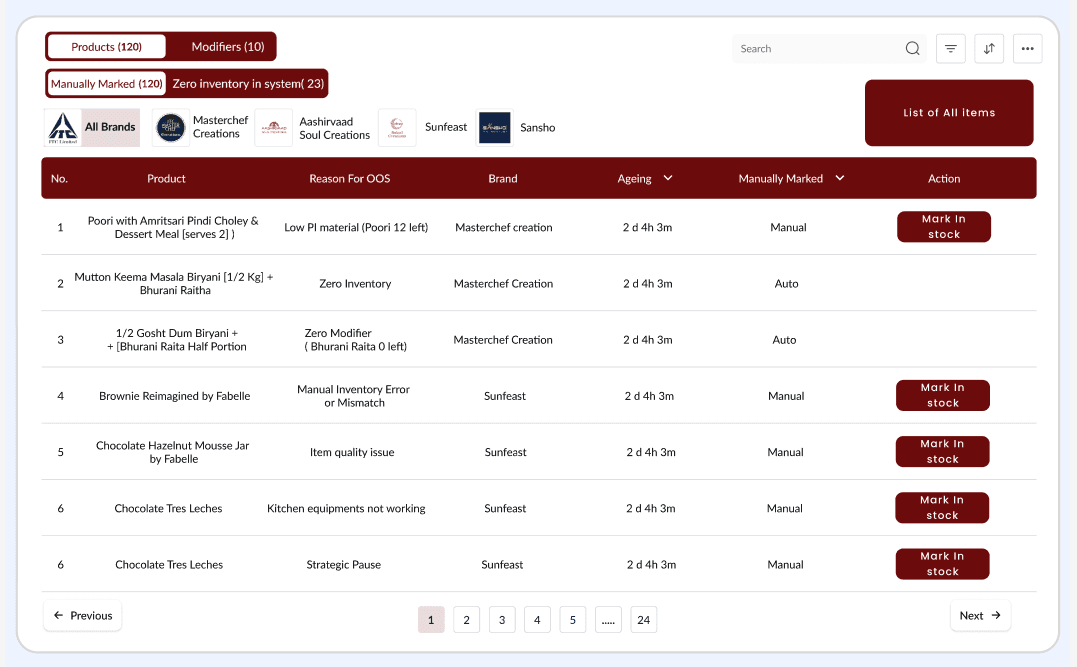Select the Aashirvaad Soul Creations logo
This screenshot has height=667, width=1077.
point(273,127)
